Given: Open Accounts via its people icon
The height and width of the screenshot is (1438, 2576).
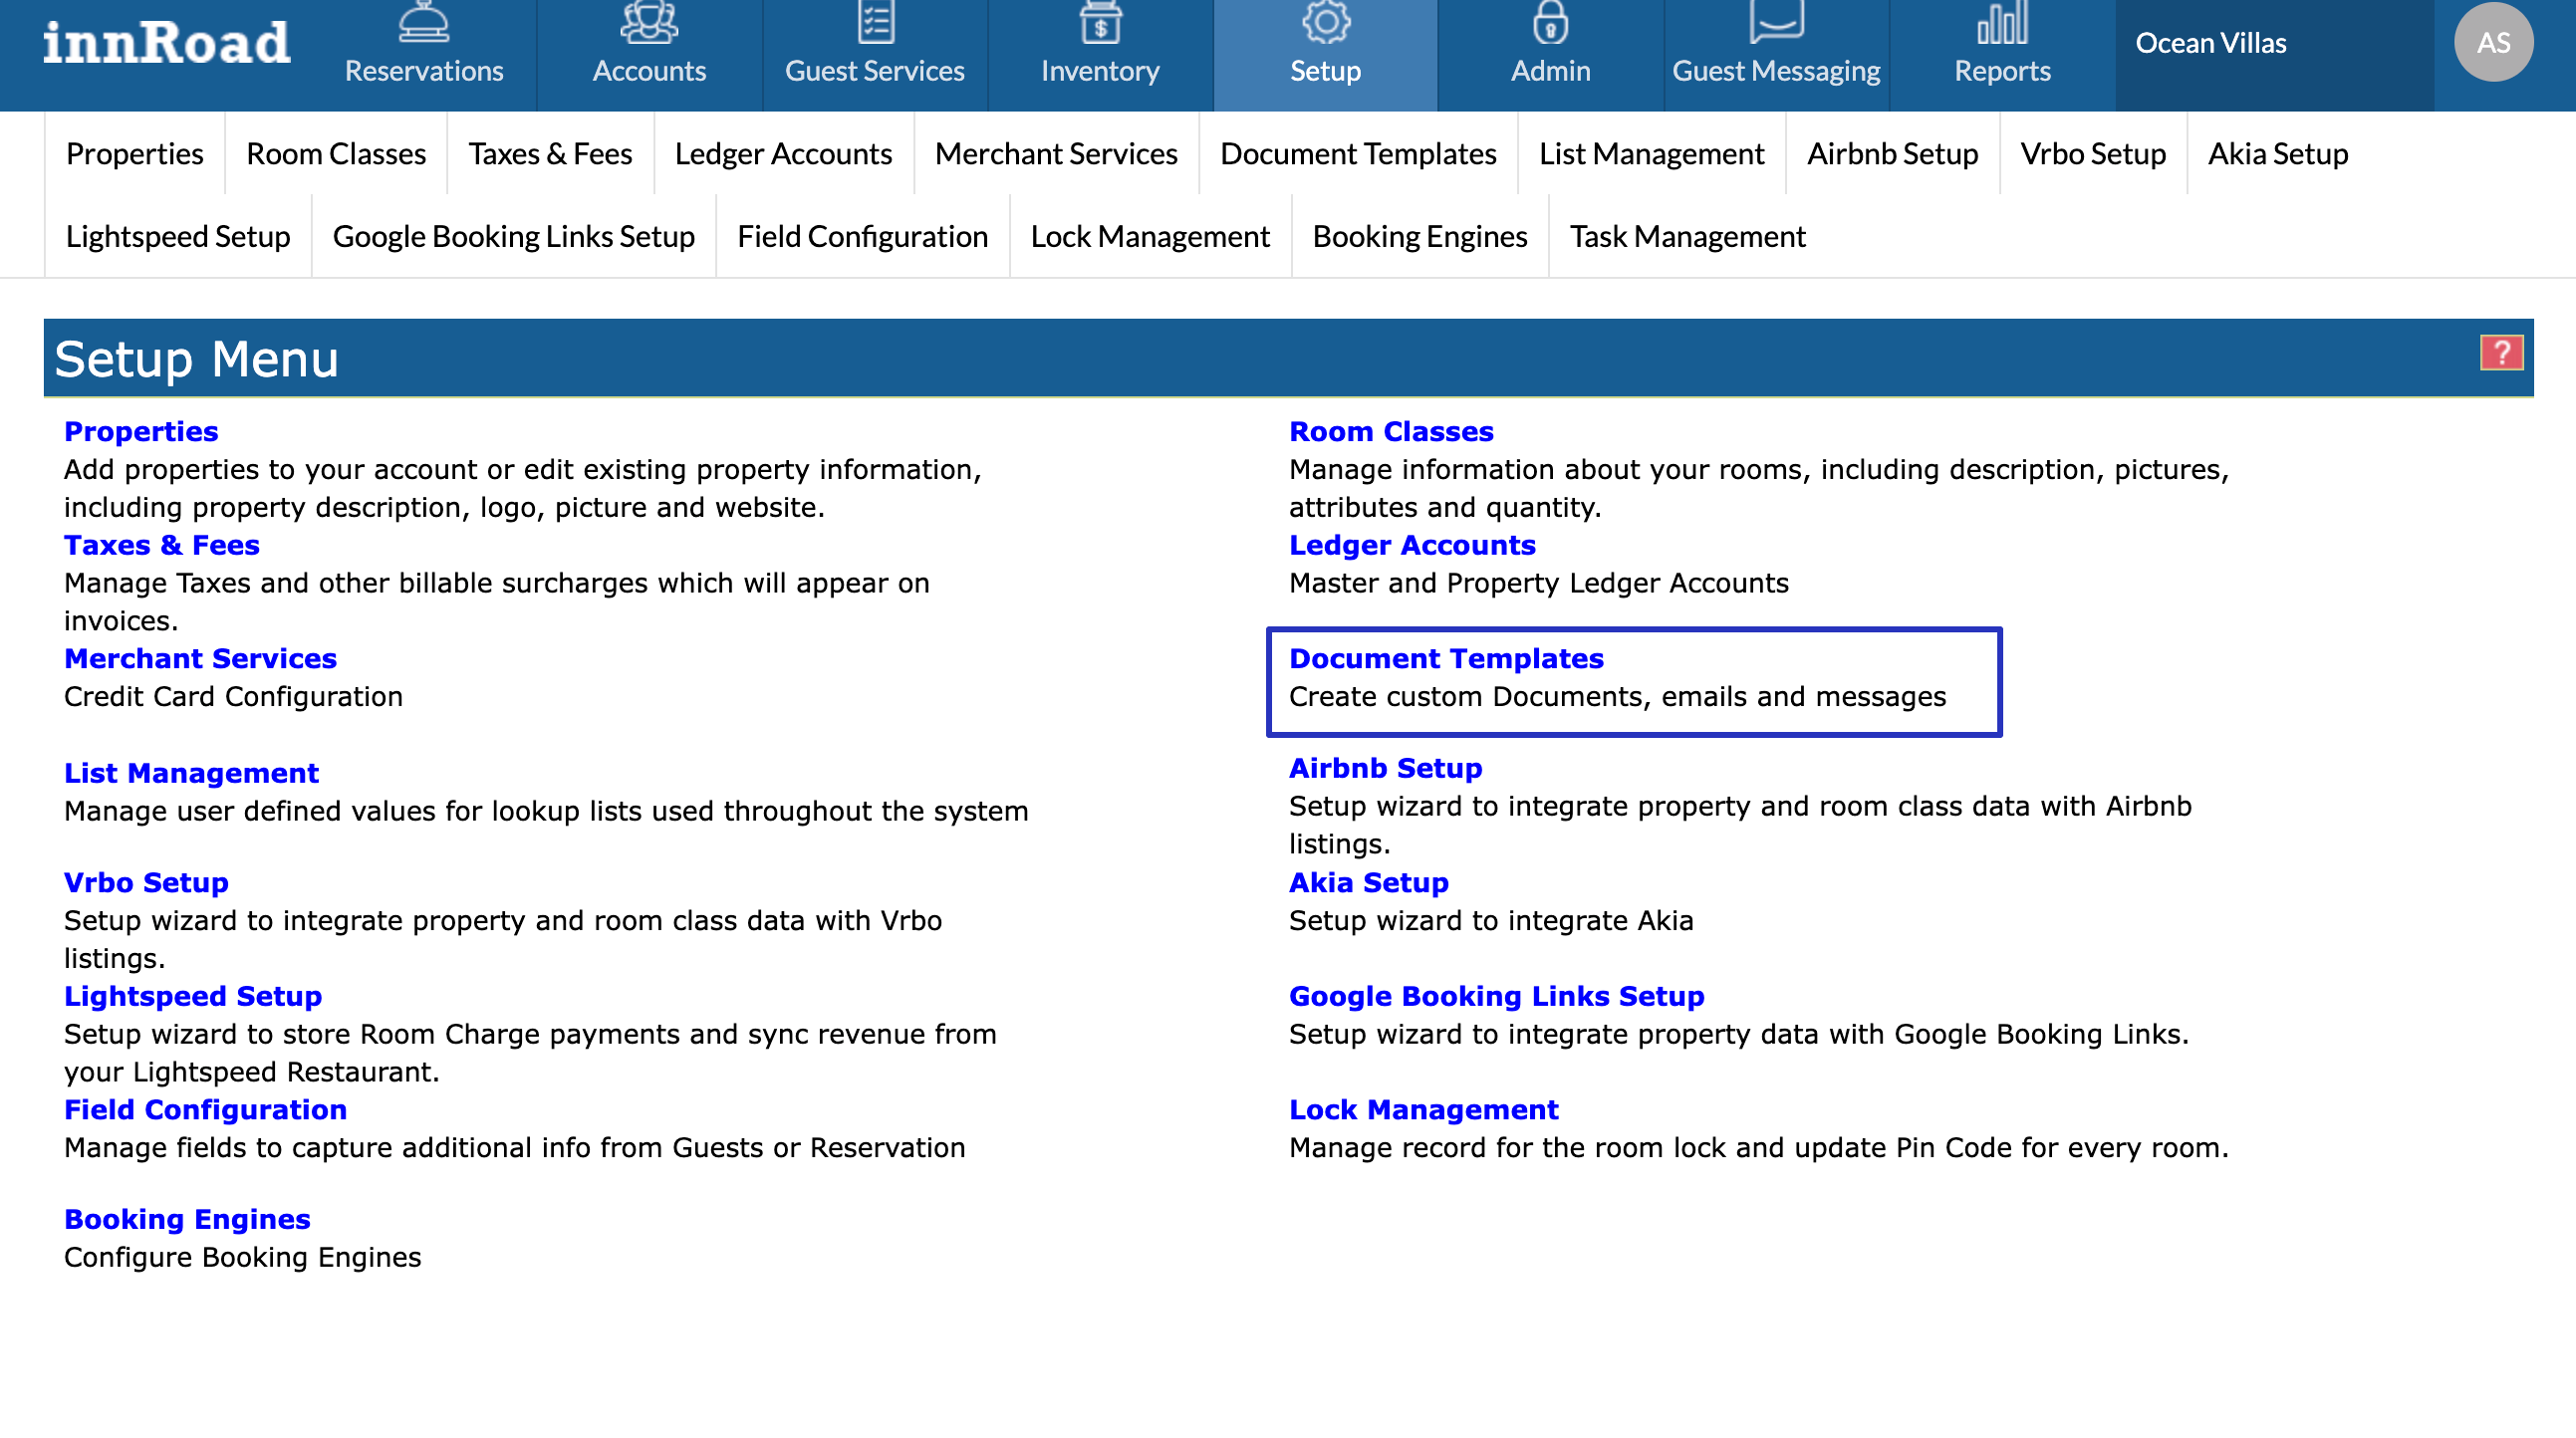Looking at the screenshot, I should tap(649, 22).
